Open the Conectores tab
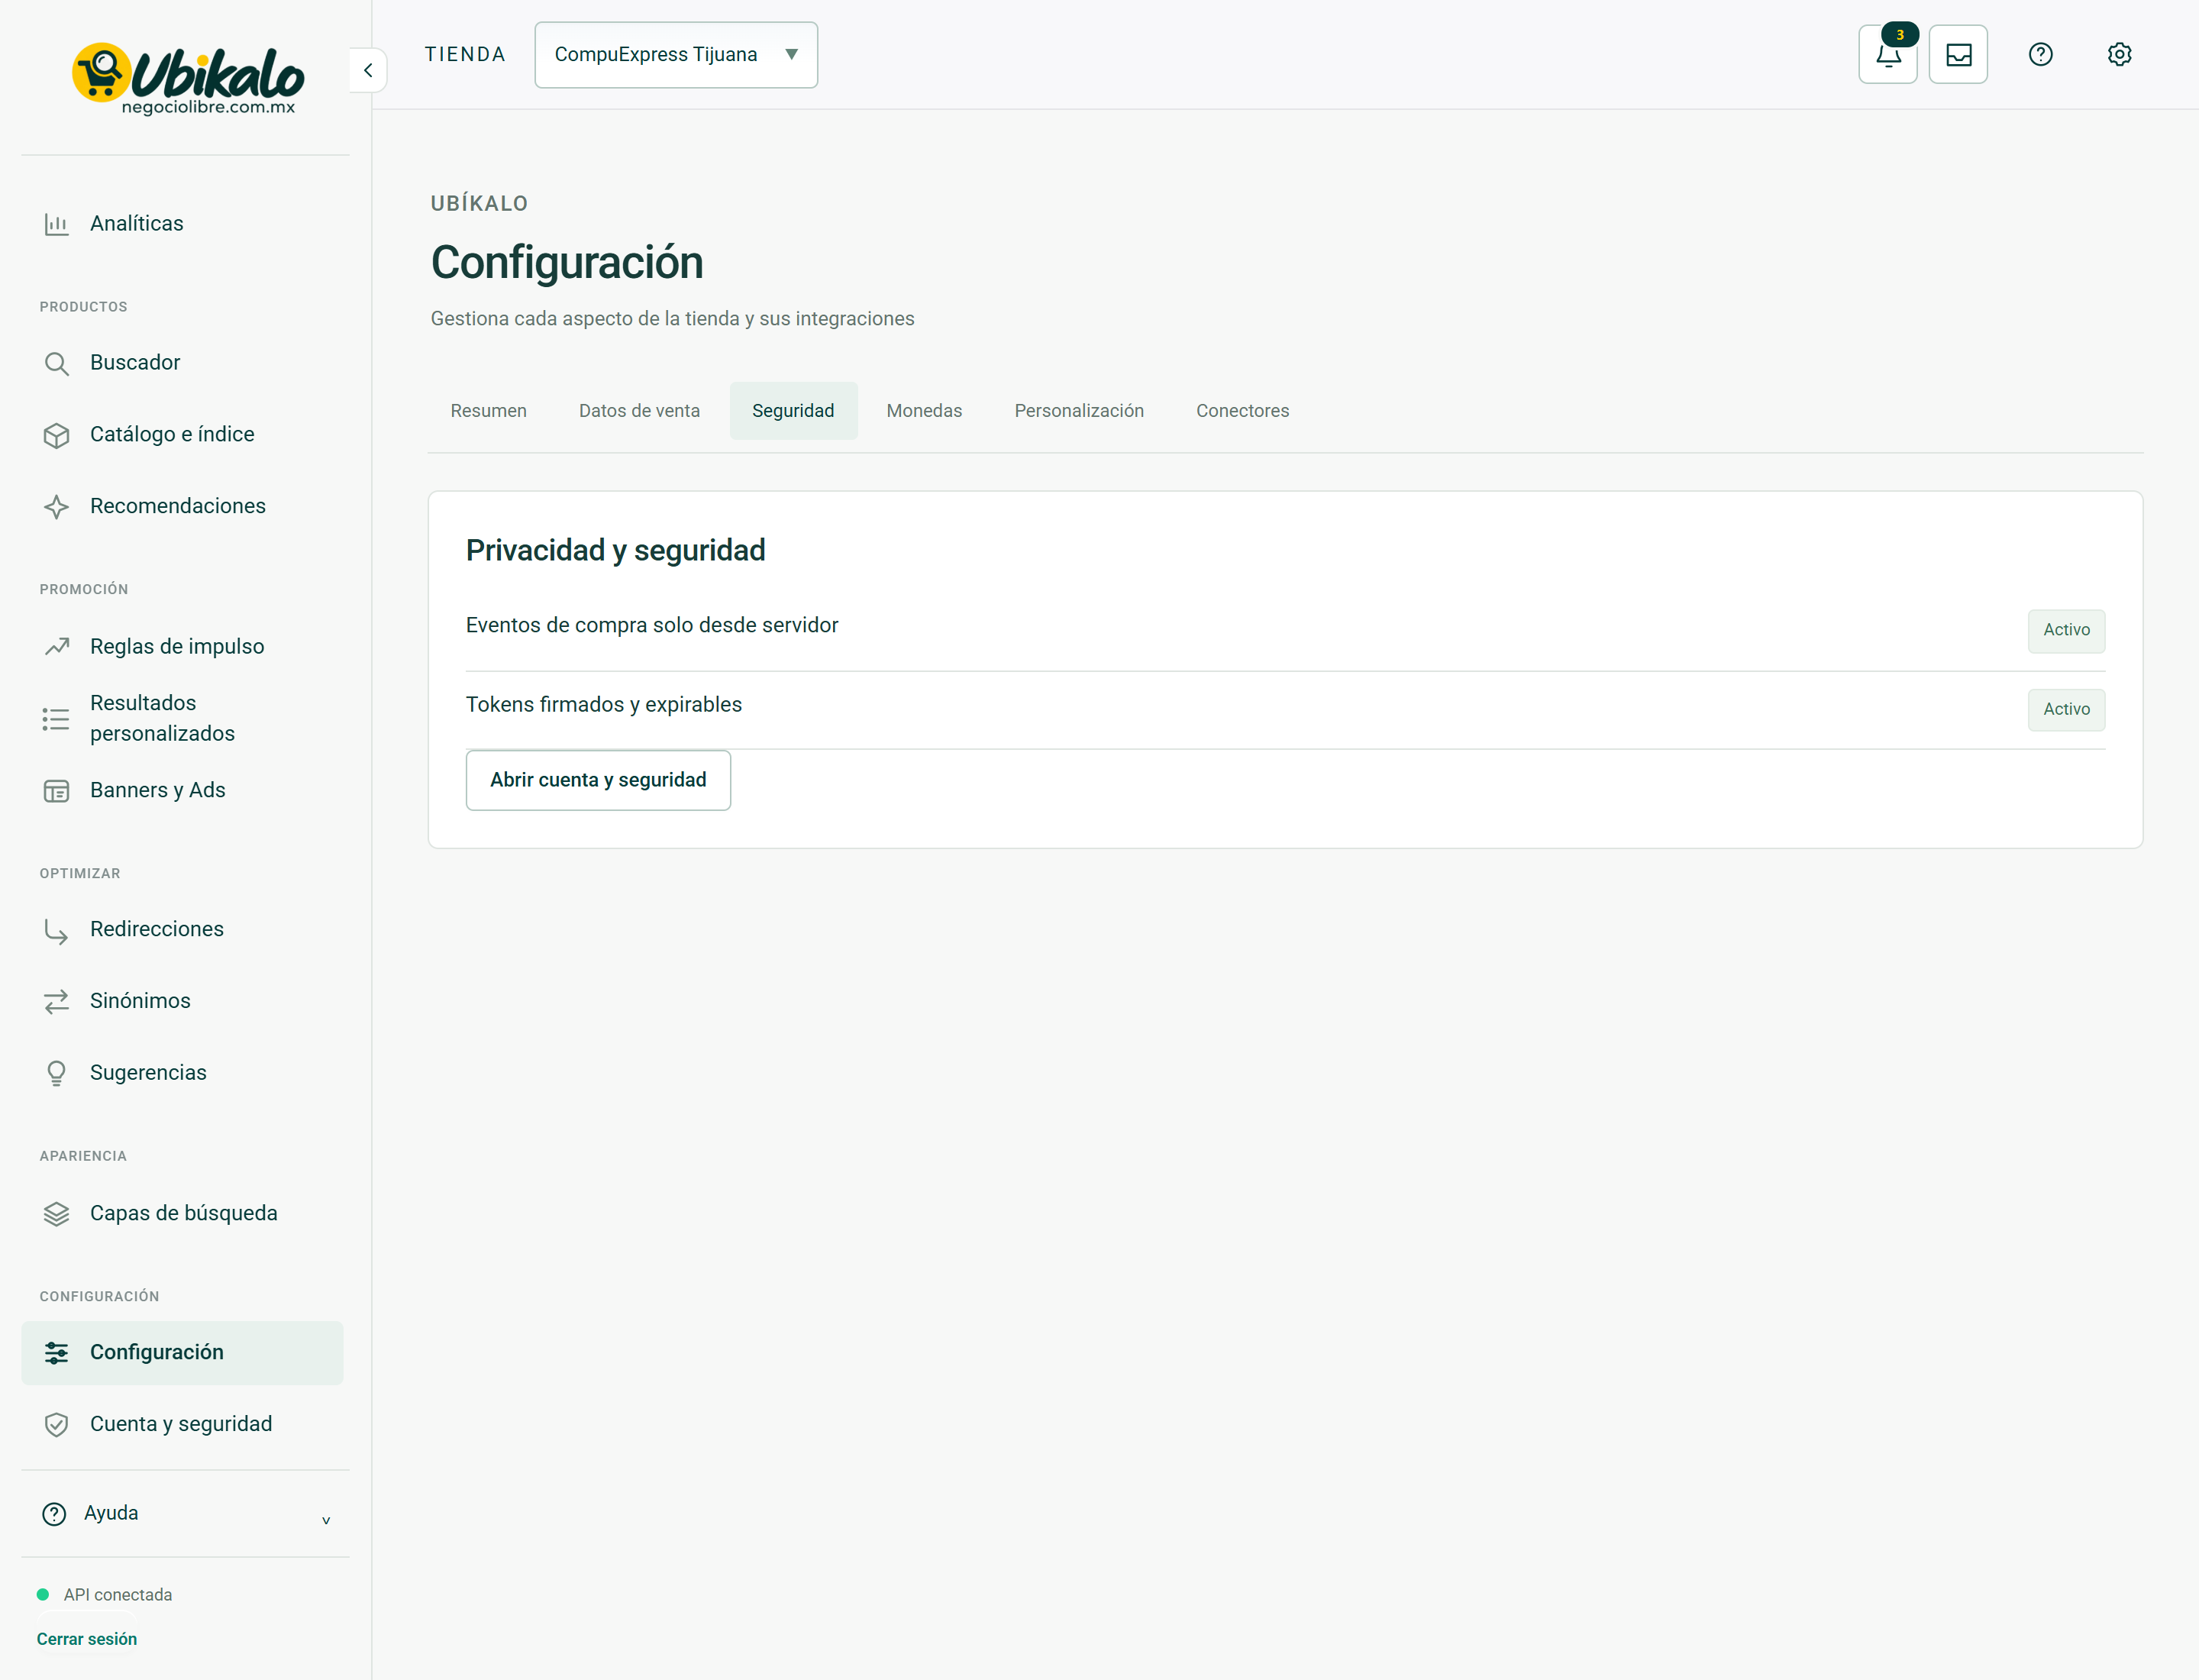 (x=1243, y=411)
